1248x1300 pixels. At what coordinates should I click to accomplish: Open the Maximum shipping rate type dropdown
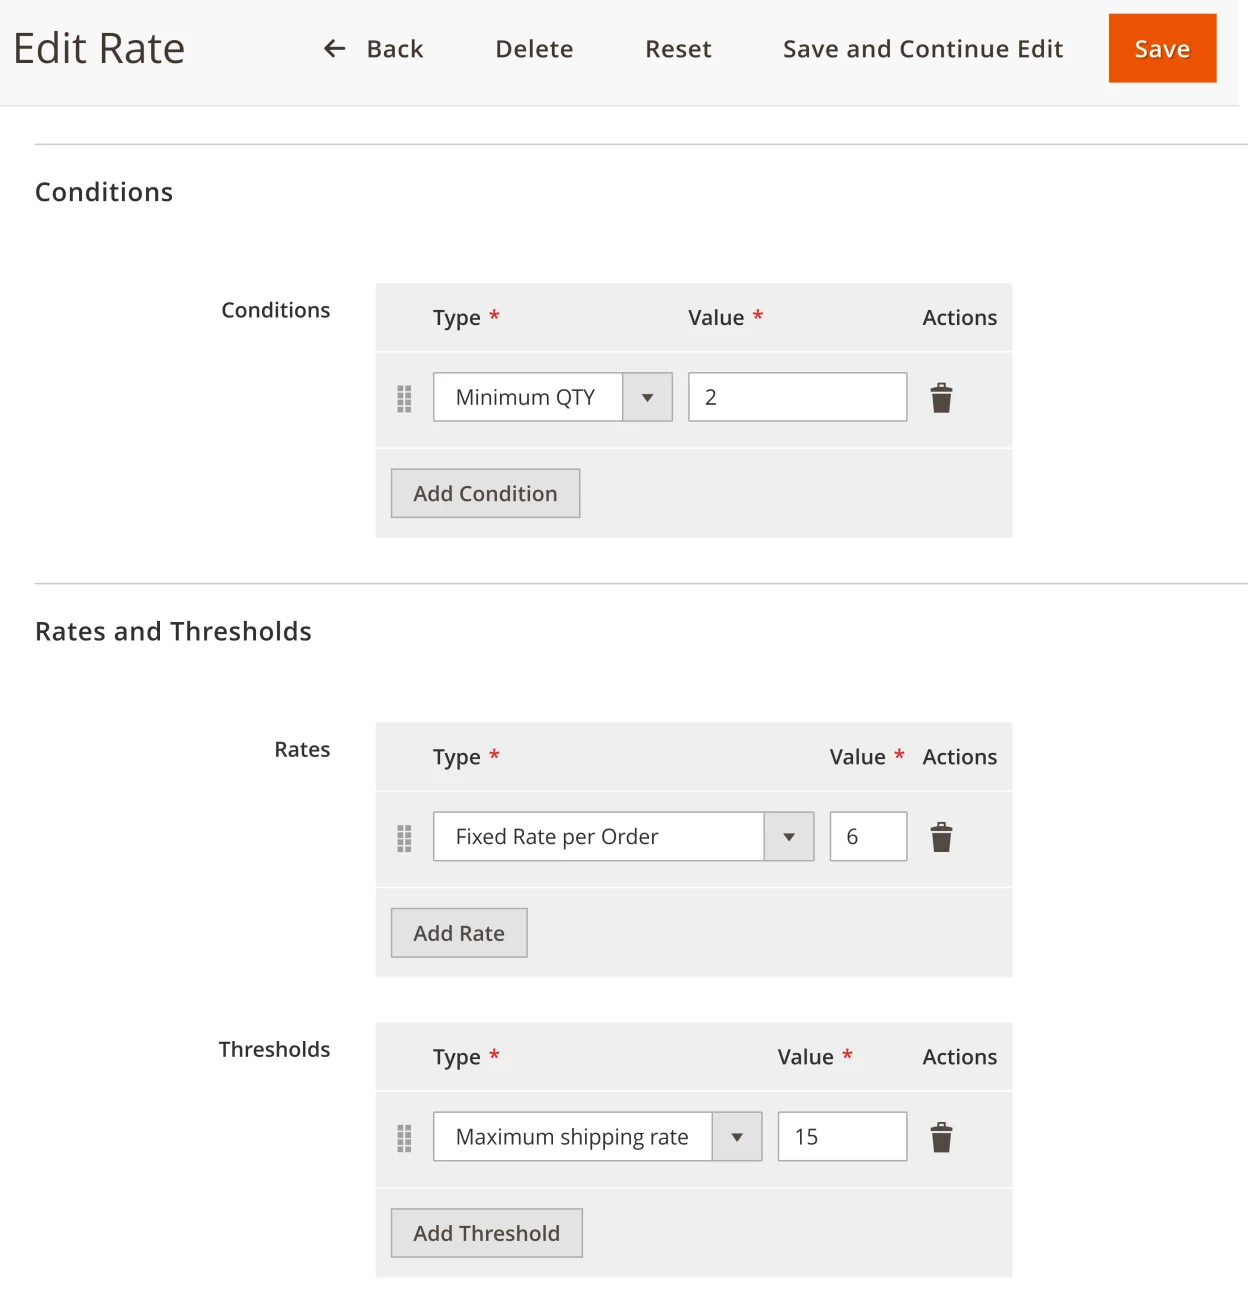coord(737,1136)
